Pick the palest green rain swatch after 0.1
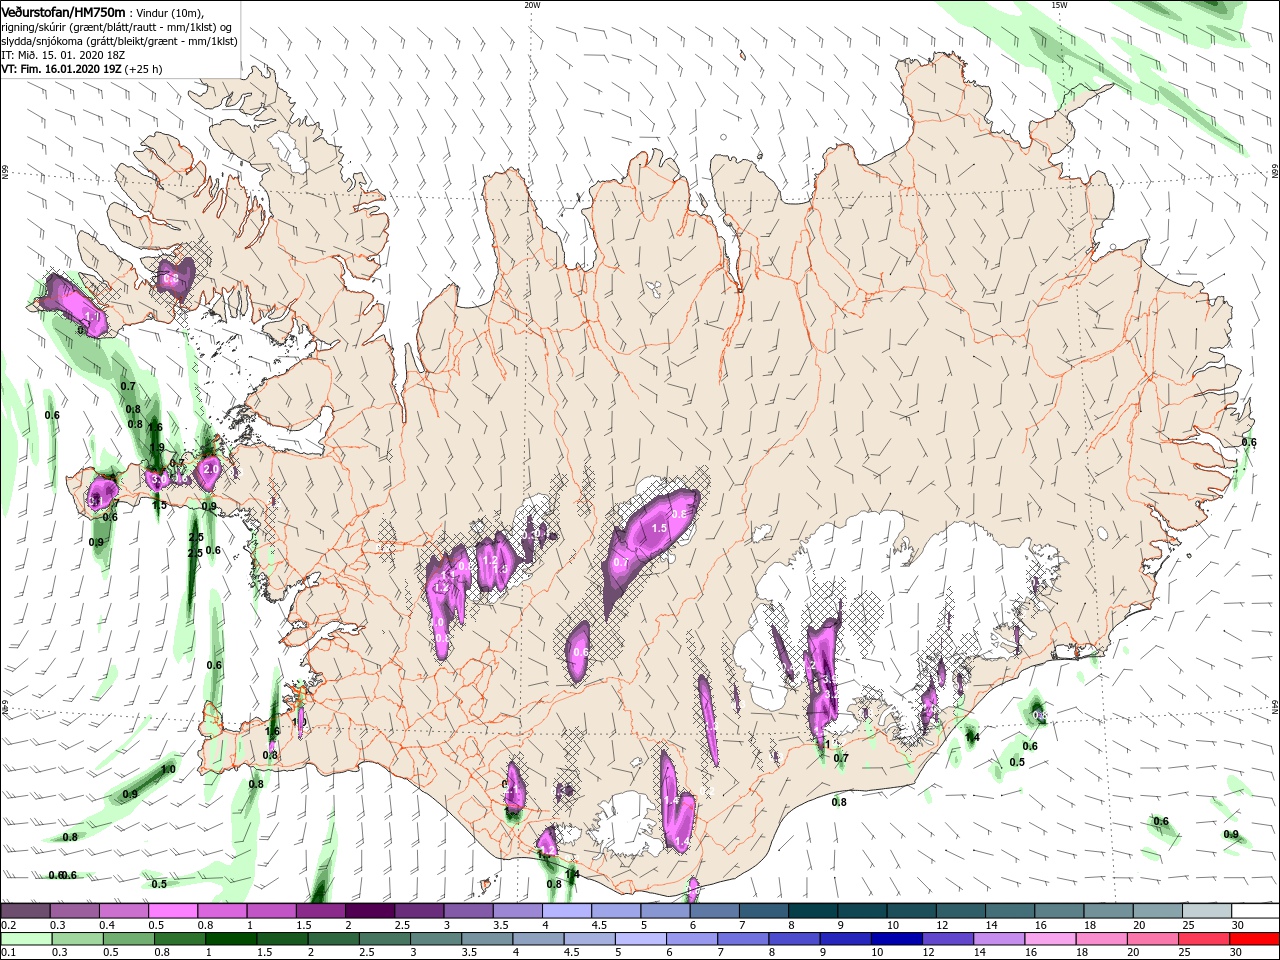This screenshot has width=1280, height=960. coord(25,939)
